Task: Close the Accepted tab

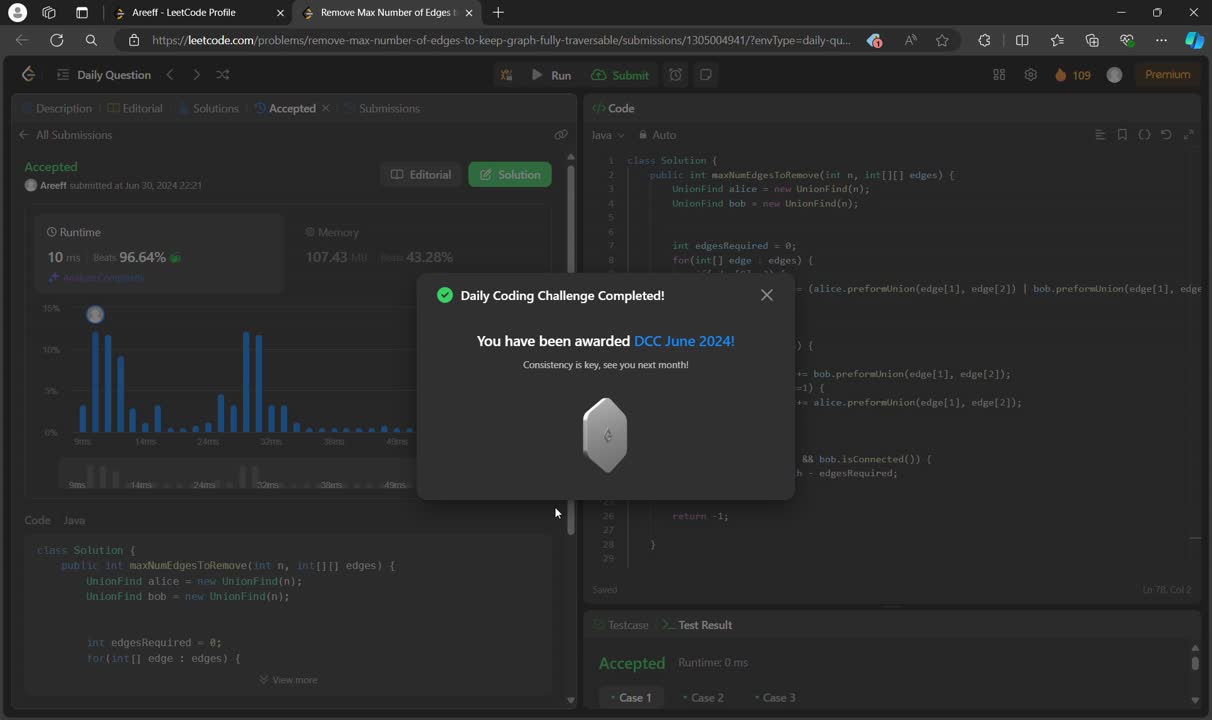Action: click(325, 108)
